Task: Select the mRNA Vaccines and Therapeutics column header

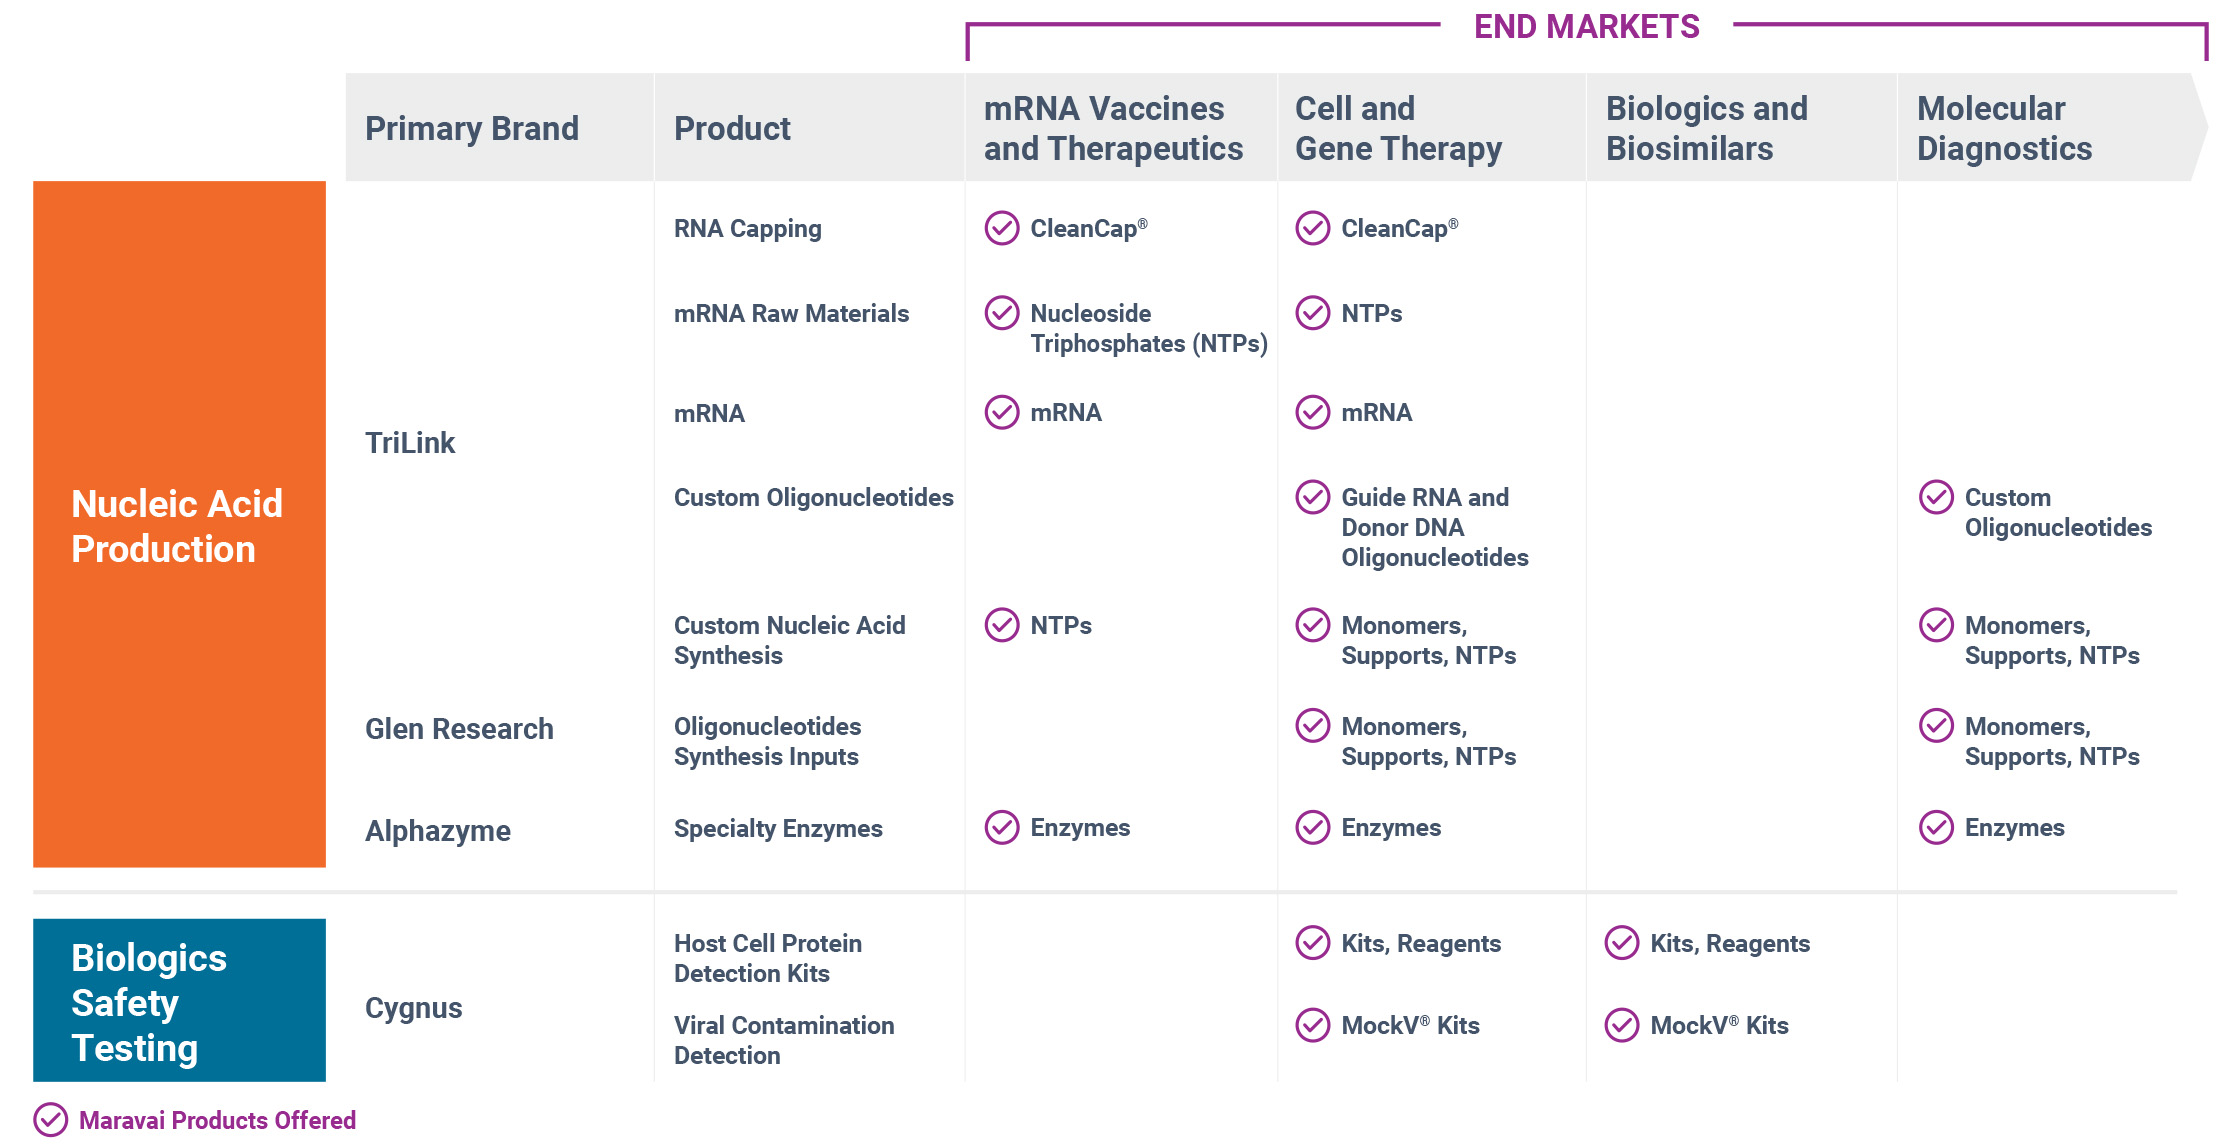Action: (1113, 128)
